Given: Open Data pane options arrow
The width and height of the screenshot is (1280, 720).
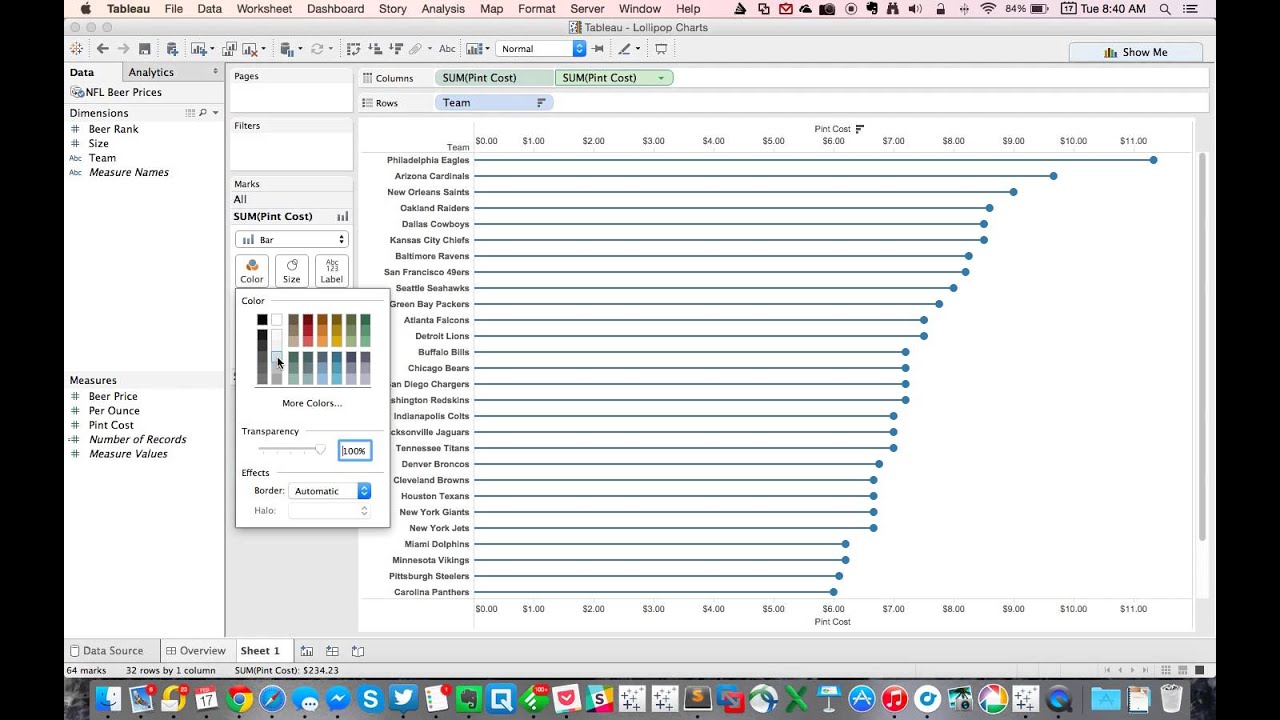Looking at the screenshot, I should [215, 72].
